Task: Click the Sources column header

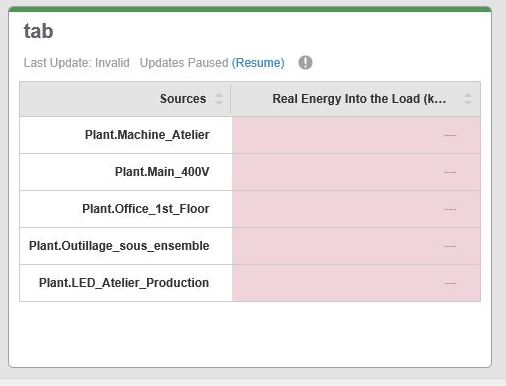Action: point(125,99)
